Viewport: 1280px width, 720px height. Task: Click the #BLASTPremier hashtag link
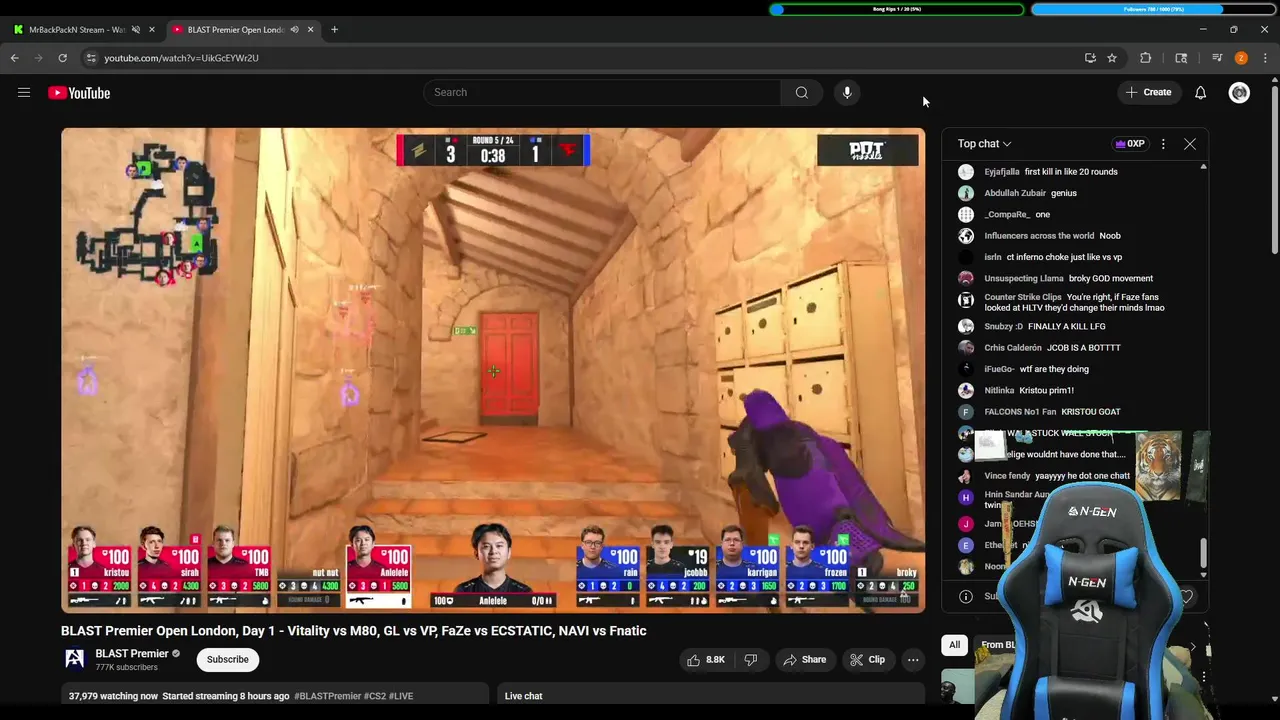pyautogui.click(x=327, y=696)
